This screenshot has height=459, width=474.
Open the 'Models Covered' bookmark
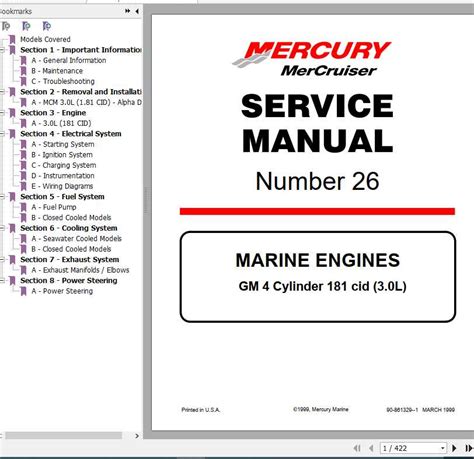[x=45, y=39]
